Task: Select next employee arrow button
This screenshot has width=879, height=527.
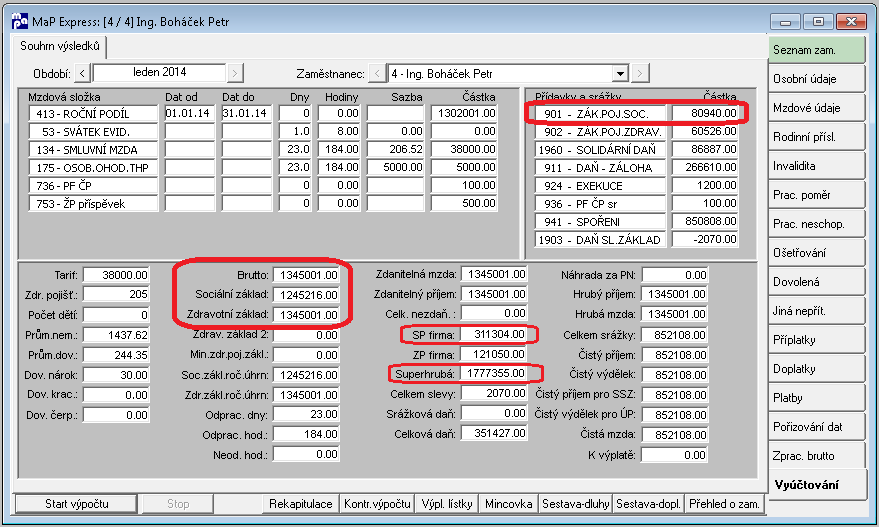Action: click(x=640, y=73)
